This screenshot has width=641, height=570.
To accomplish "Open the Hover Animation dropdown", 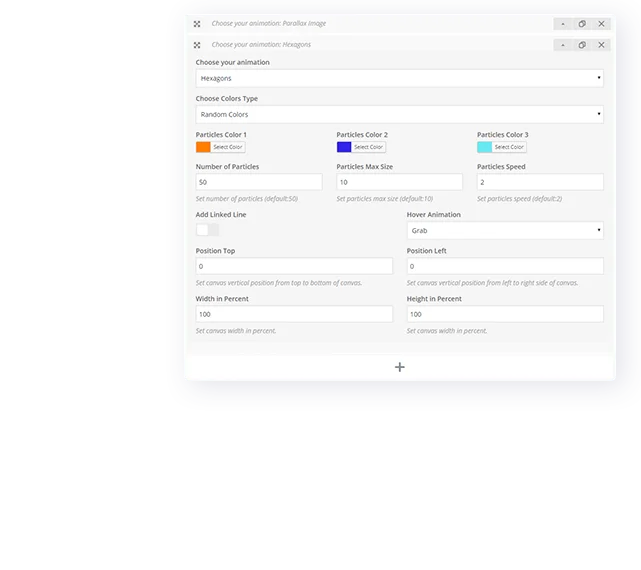I will tap(504, 231).
